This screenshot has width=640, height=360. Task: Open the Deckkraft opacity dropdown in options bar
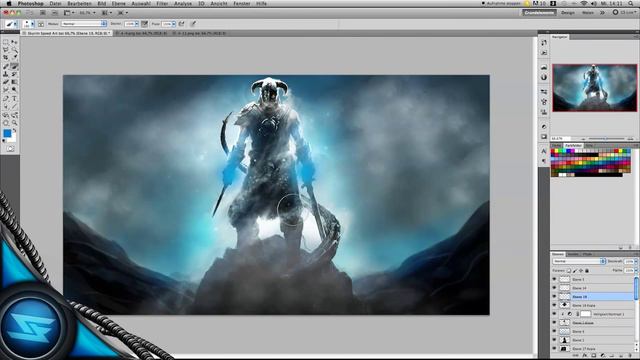tap(136, 24)
